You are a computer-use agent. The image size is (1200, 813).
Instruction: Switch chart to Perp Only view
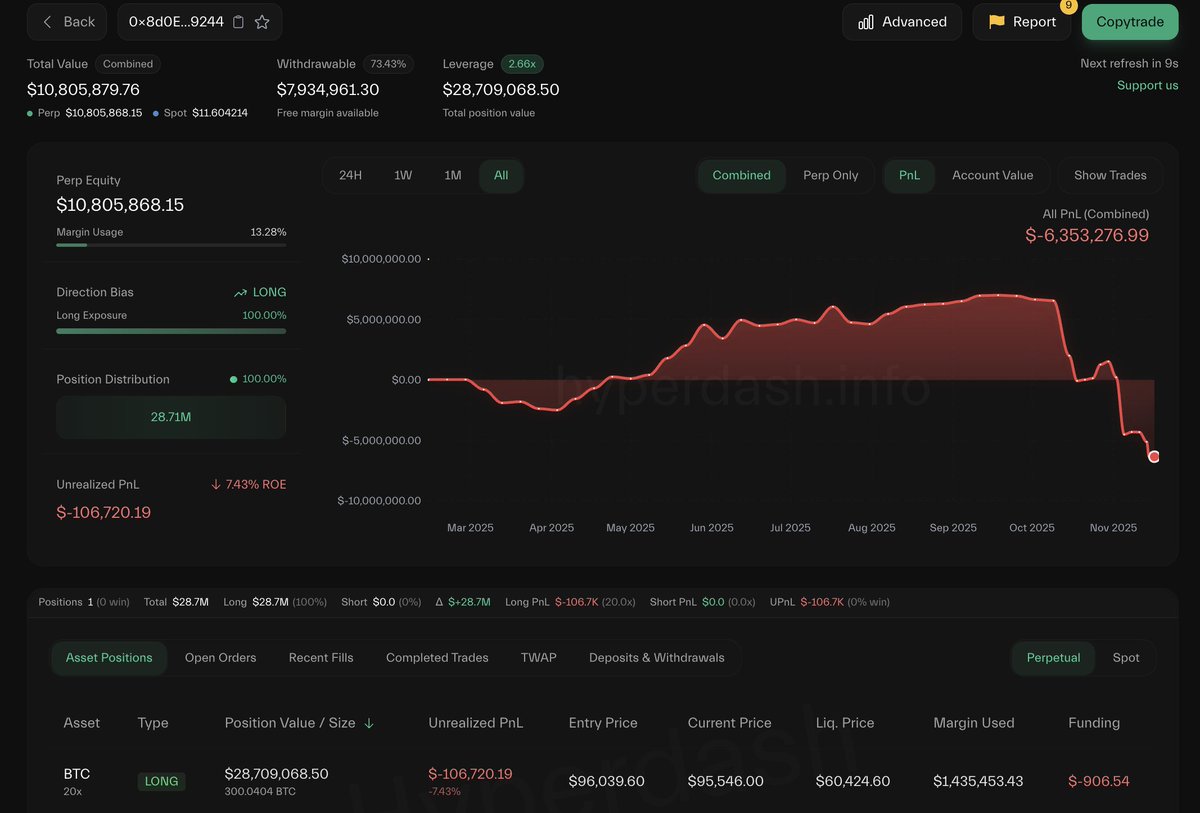[832, 175]
